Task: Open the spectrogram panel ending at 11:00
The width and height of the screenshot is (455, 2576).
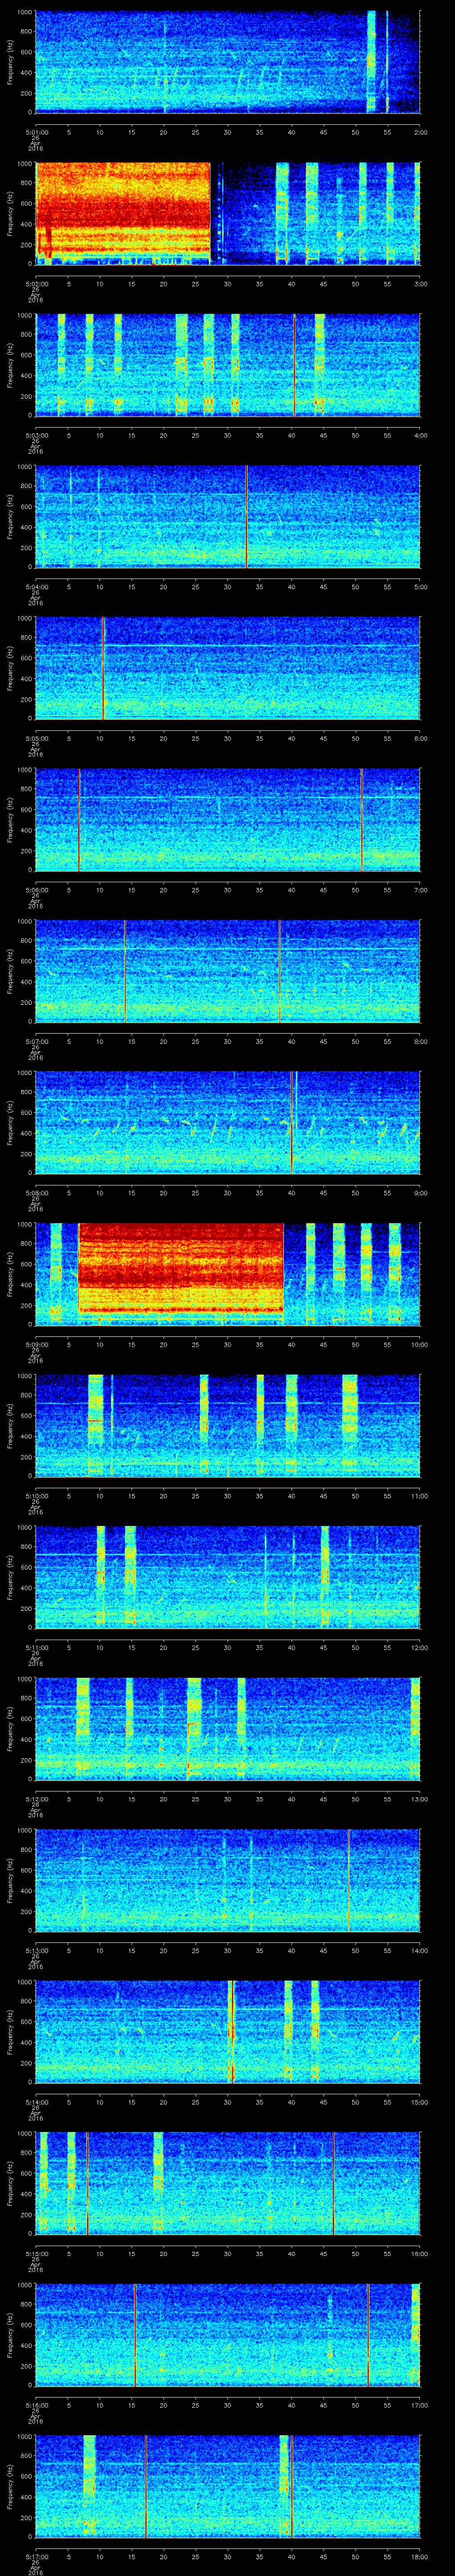Action: pos(227,1425)
